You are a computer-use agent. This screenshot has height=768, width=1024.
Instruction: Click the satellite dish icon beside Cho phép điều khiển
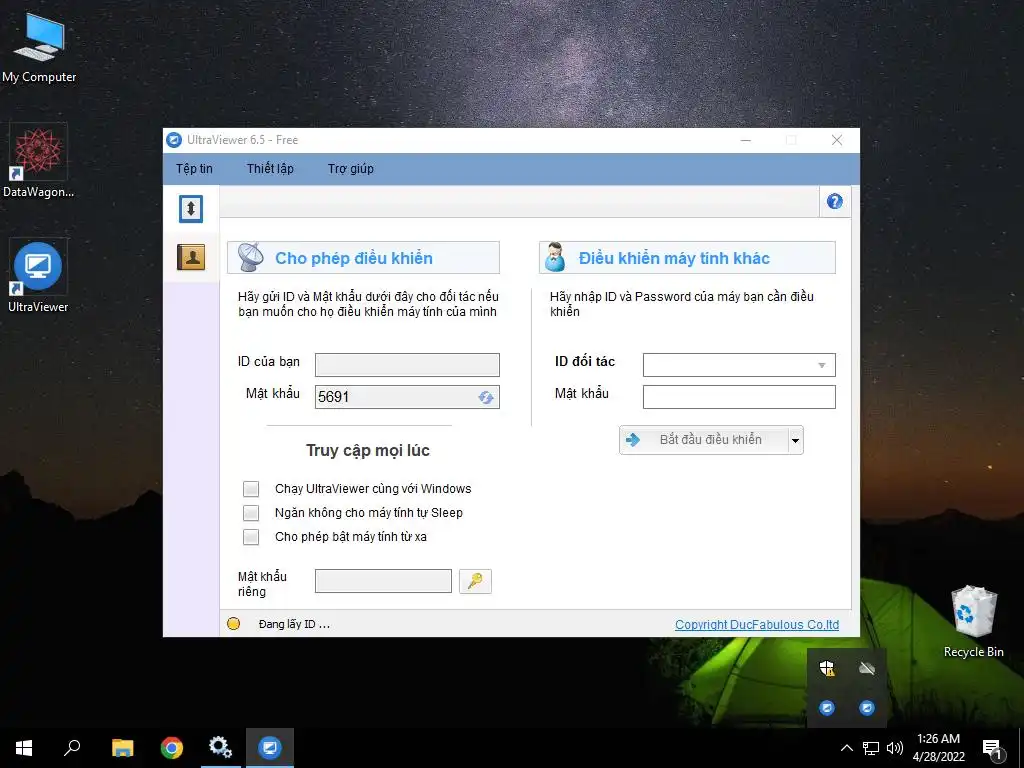coord(251,257)
